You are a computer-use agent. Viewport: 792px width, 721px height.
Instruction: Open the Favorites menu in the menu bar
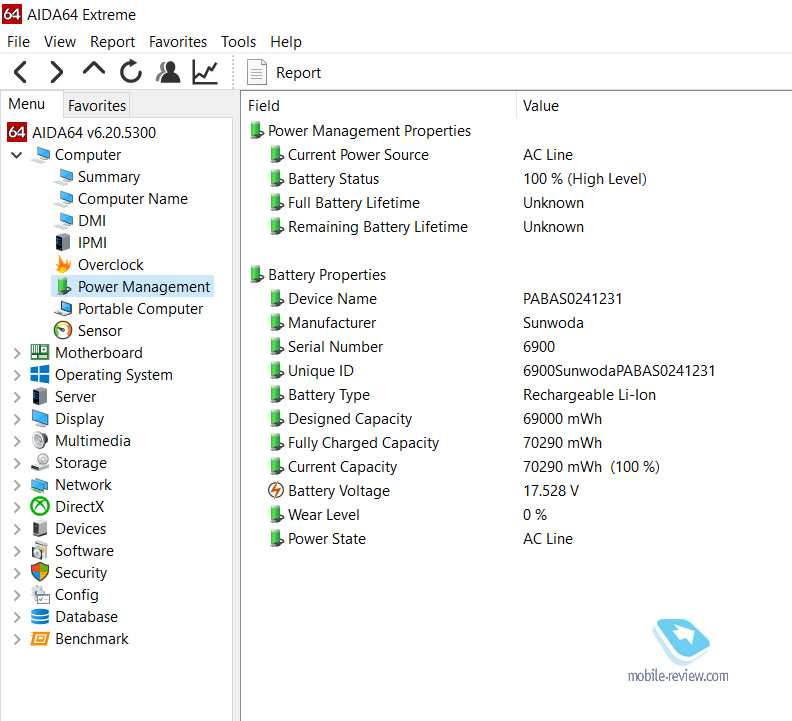click(x=178, y=41)
